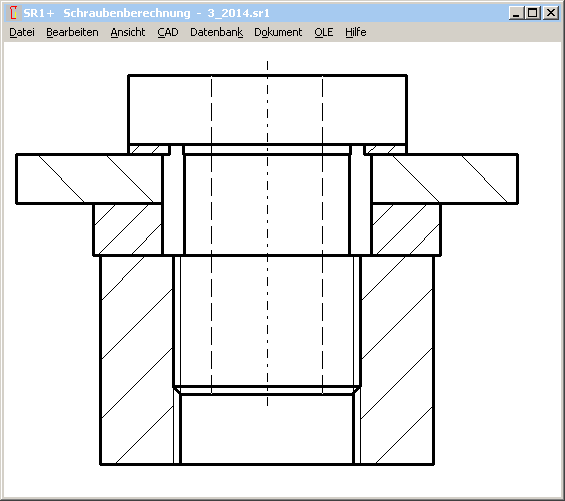
Task: Open the OLE menu
Action: [x=324, y=32]
